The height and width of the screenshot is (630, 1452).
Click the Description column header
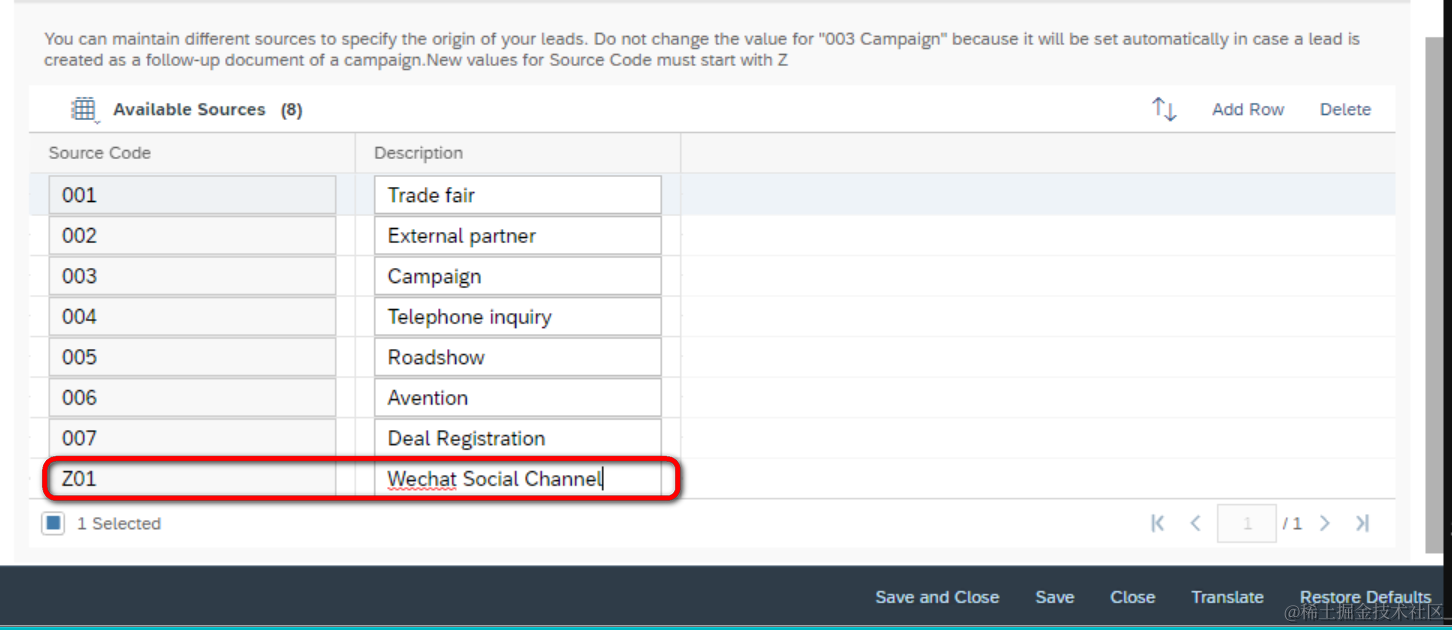(x=518, y=153)
